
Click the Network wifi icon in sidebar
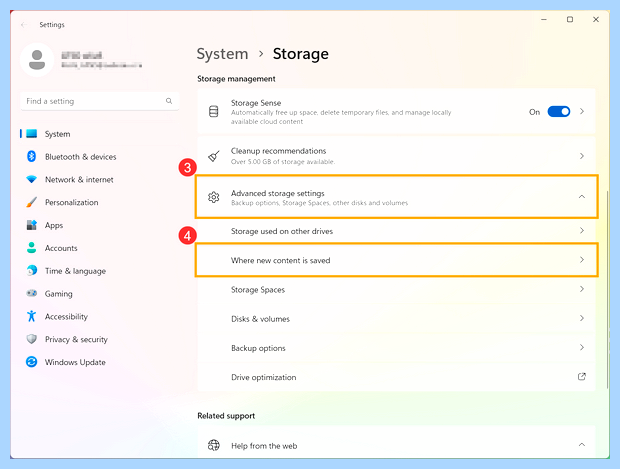(x=31, y=179)
